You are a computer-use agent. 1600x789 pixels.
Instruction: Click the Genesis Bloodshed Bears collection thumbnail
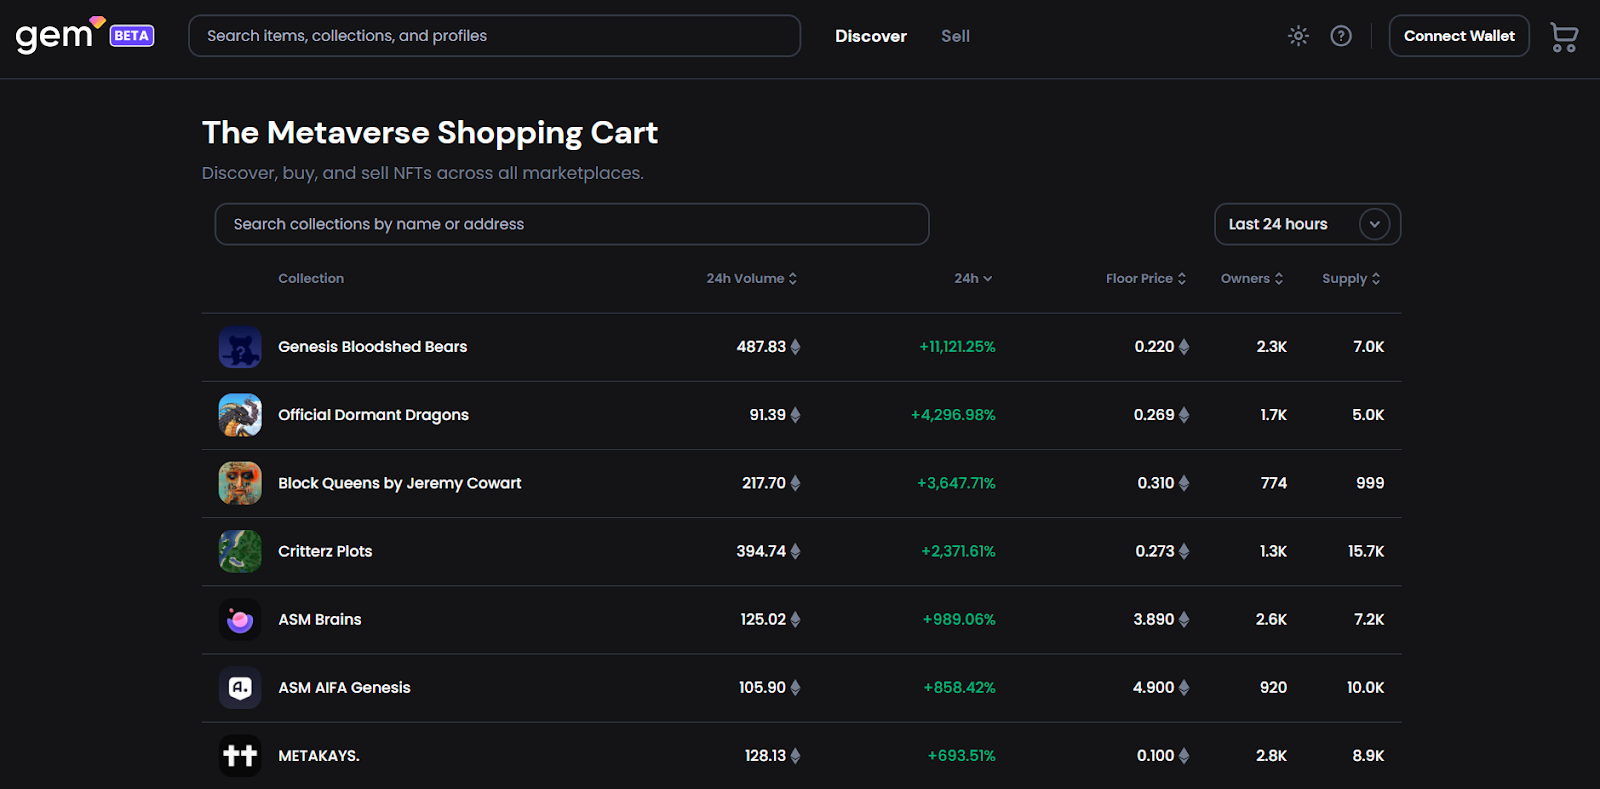tap(240, 347)
